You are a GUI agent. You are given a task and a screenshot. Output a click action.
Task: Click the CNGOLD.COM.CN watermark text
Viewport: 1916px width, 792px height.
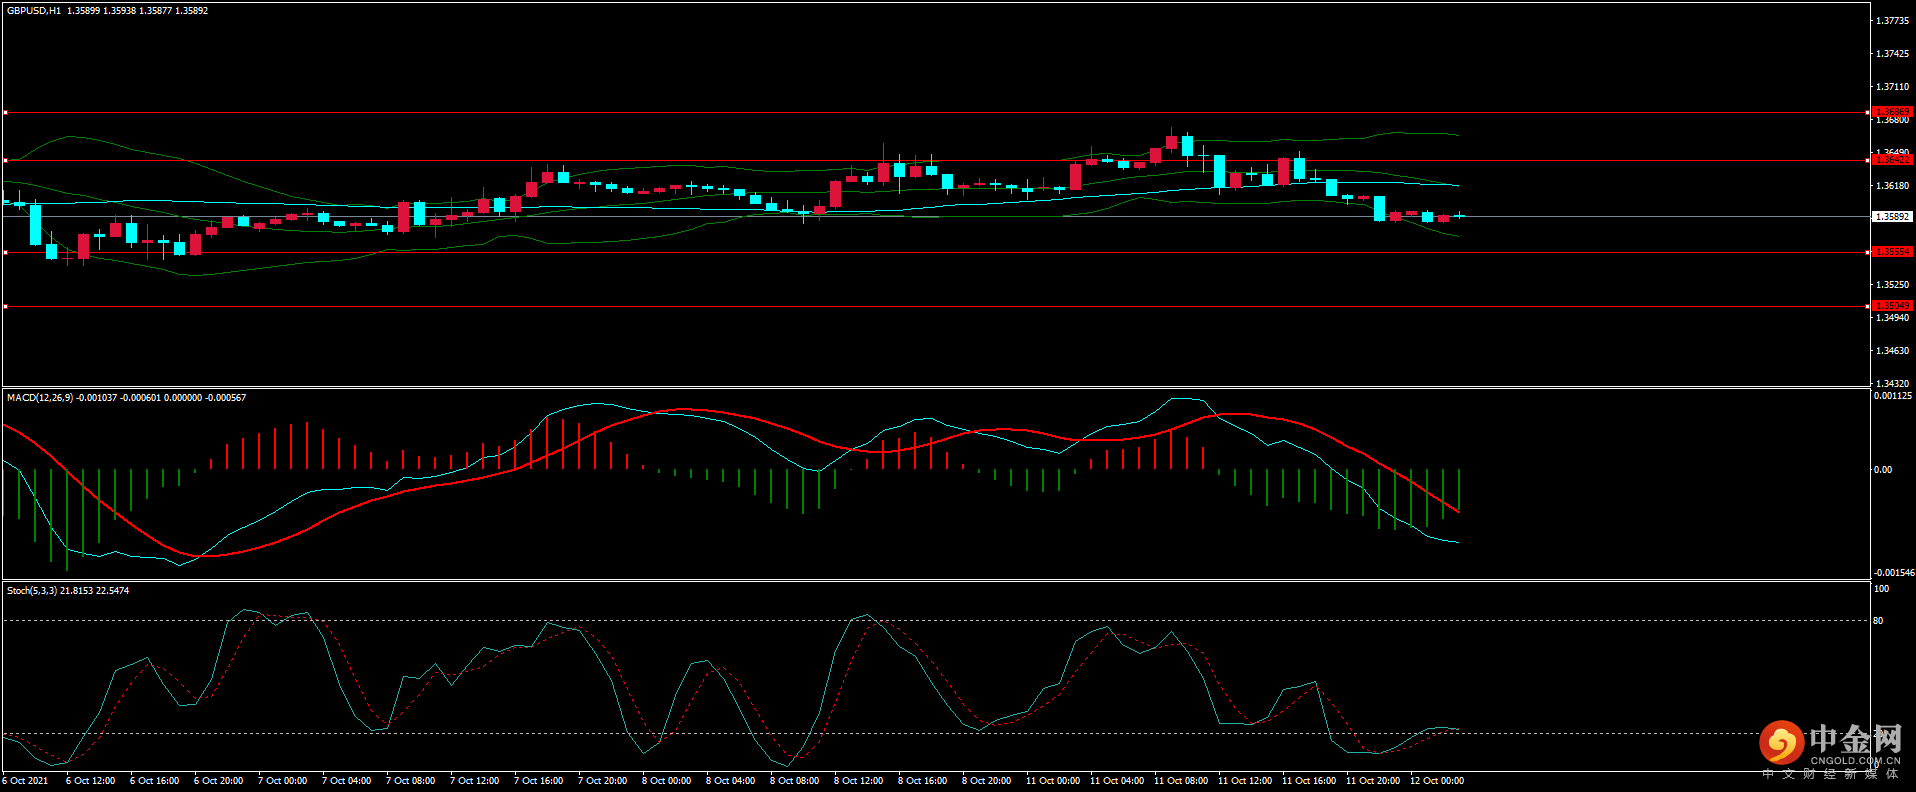click(x=1855, y=761)
